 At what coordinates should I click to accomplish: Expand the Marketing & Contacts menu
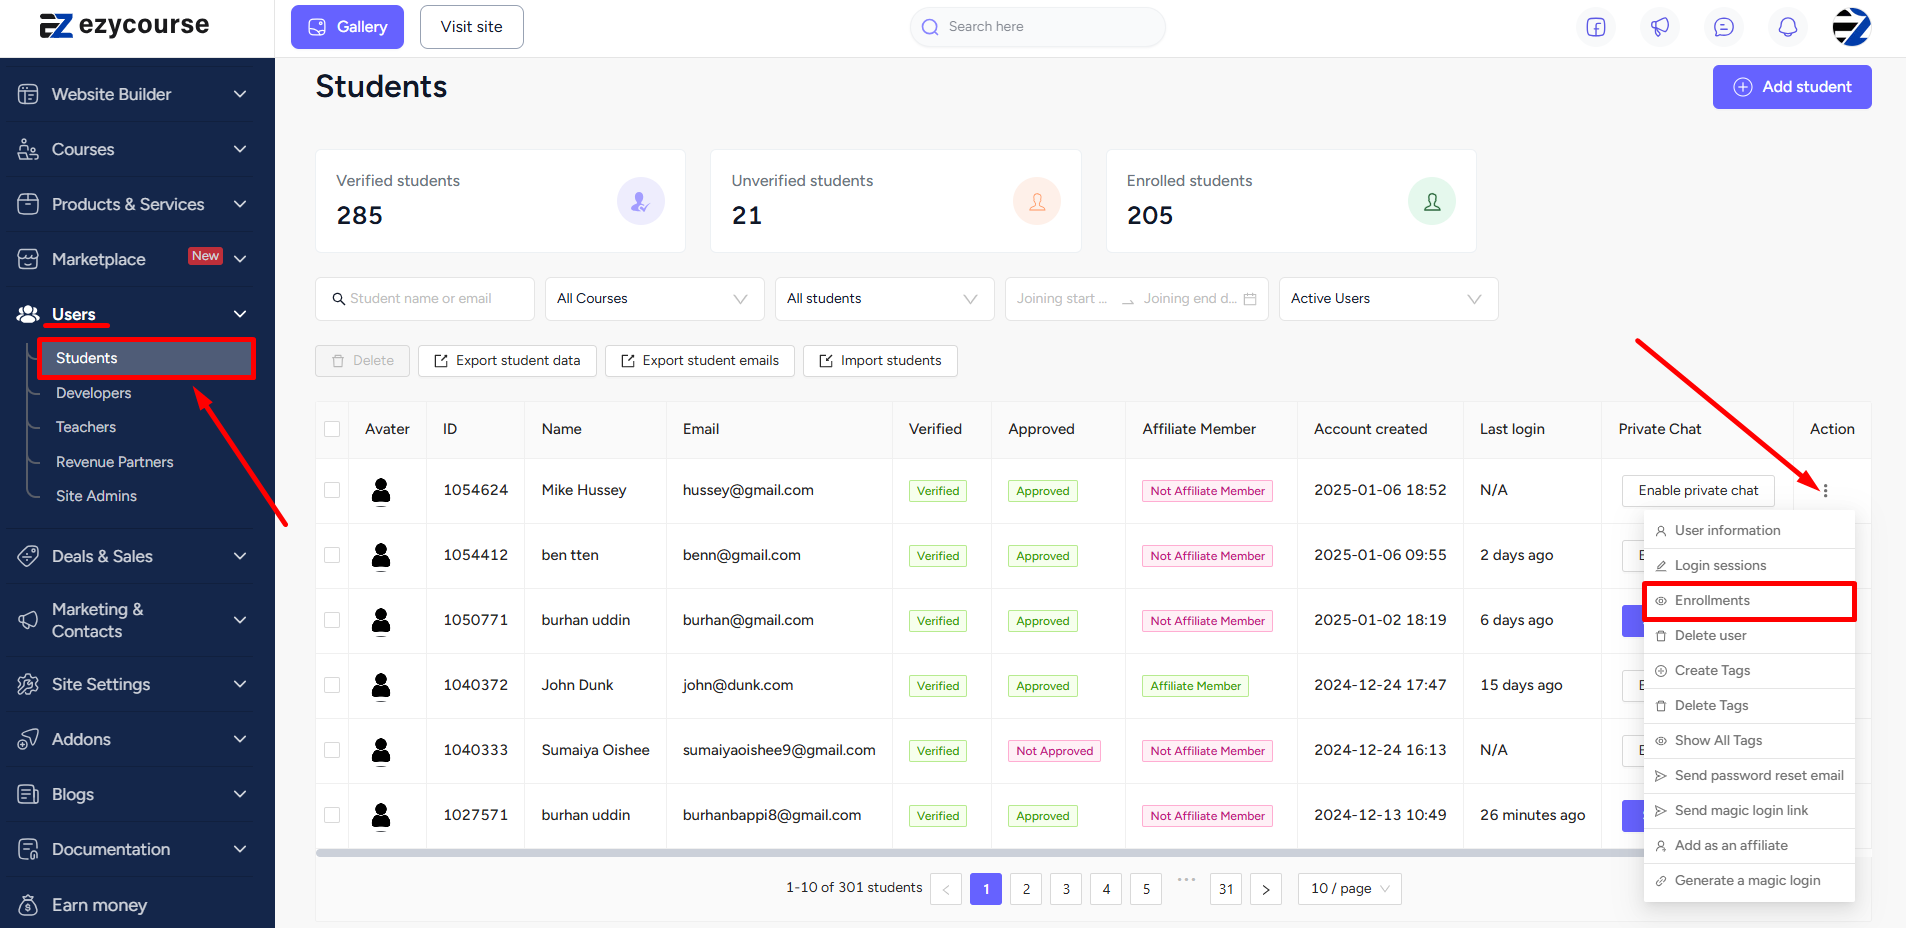(x=240, y=620)
